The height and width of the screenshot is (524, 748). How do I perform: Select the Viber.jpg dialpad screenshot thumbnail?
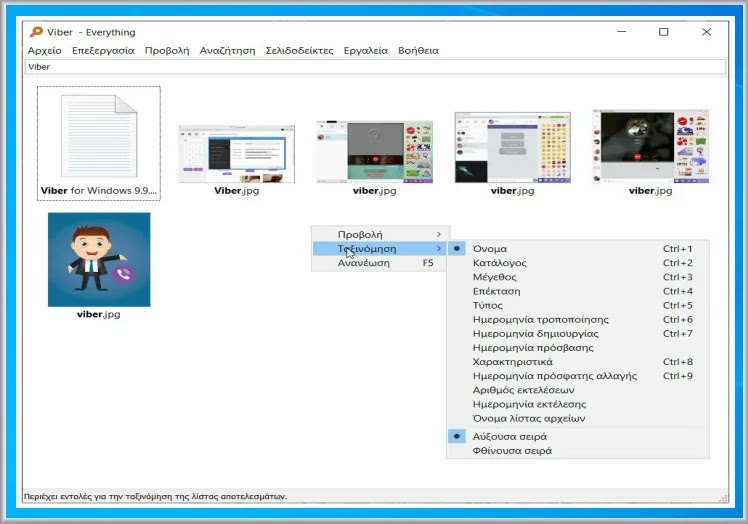237,154
